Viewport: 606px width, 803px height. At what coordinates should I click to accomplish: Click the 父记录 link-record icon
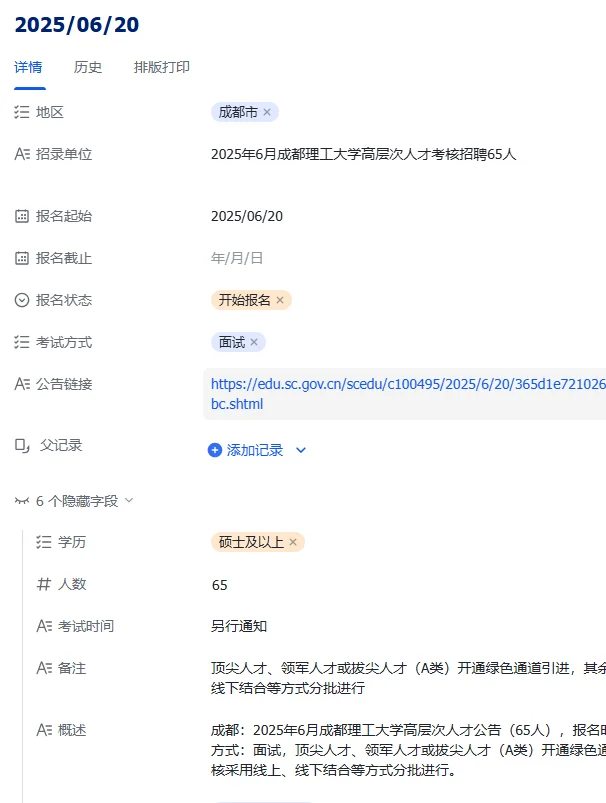point(22,446)
